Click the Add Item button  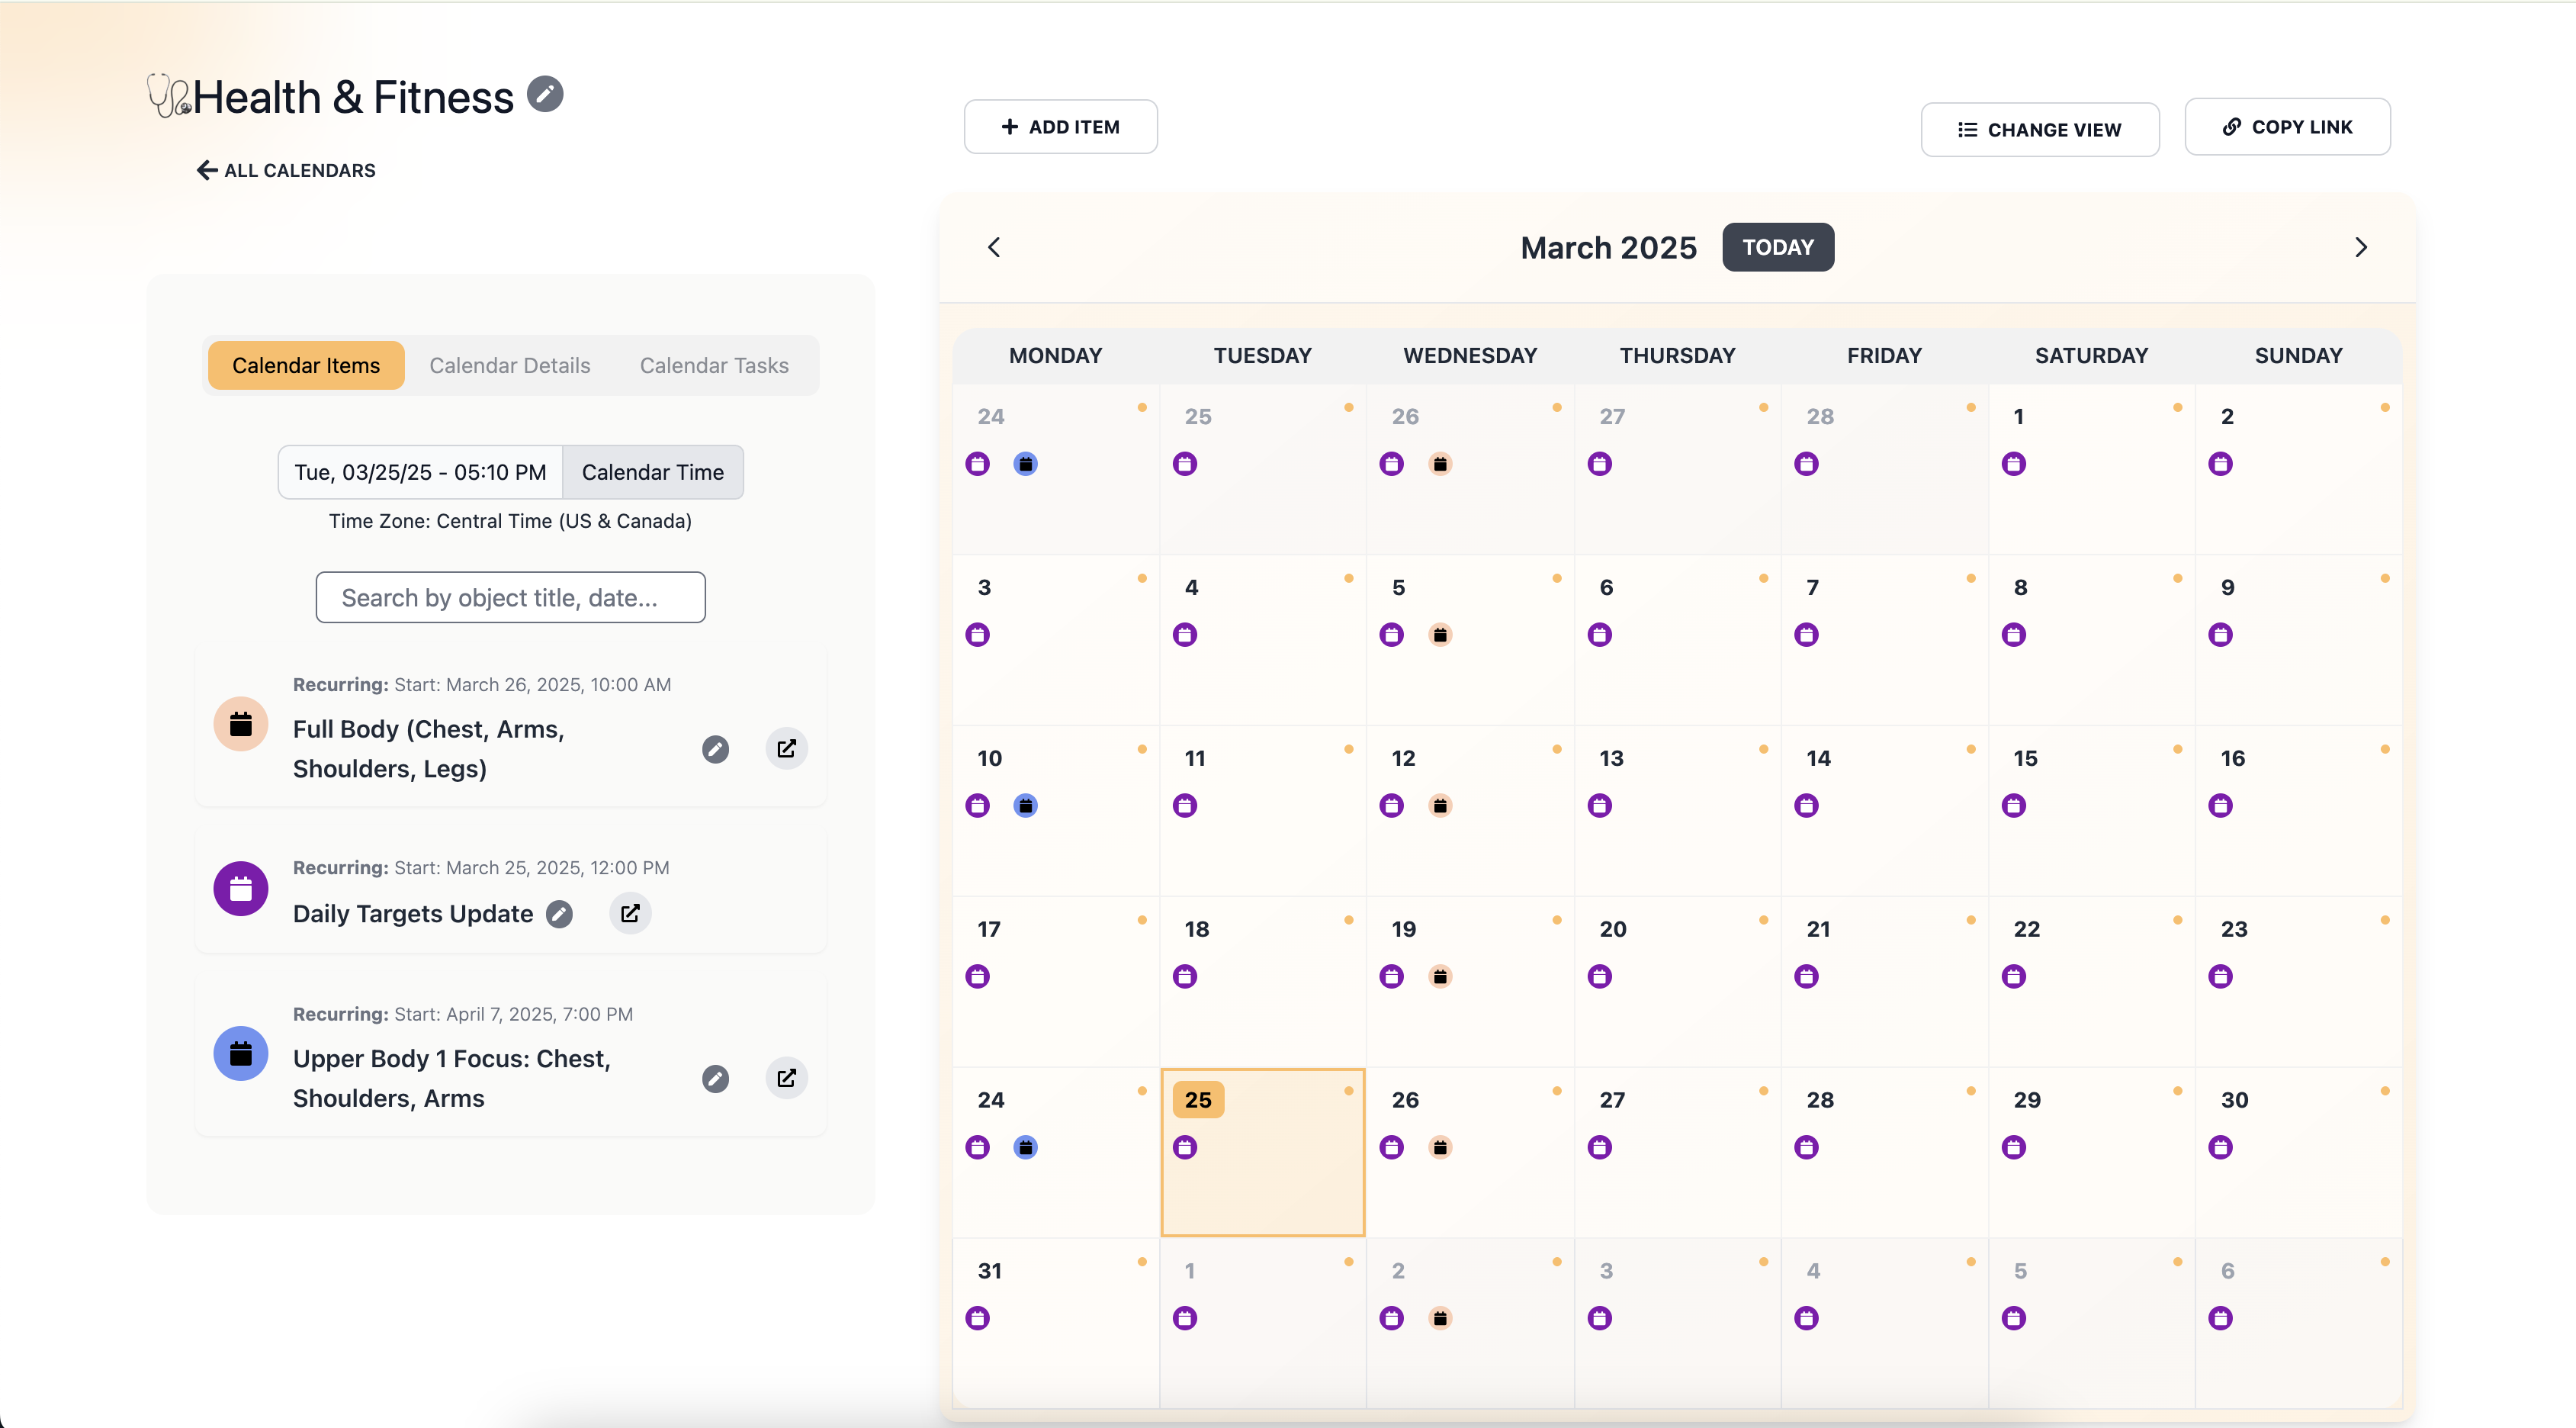click(x=1060, y=126)
